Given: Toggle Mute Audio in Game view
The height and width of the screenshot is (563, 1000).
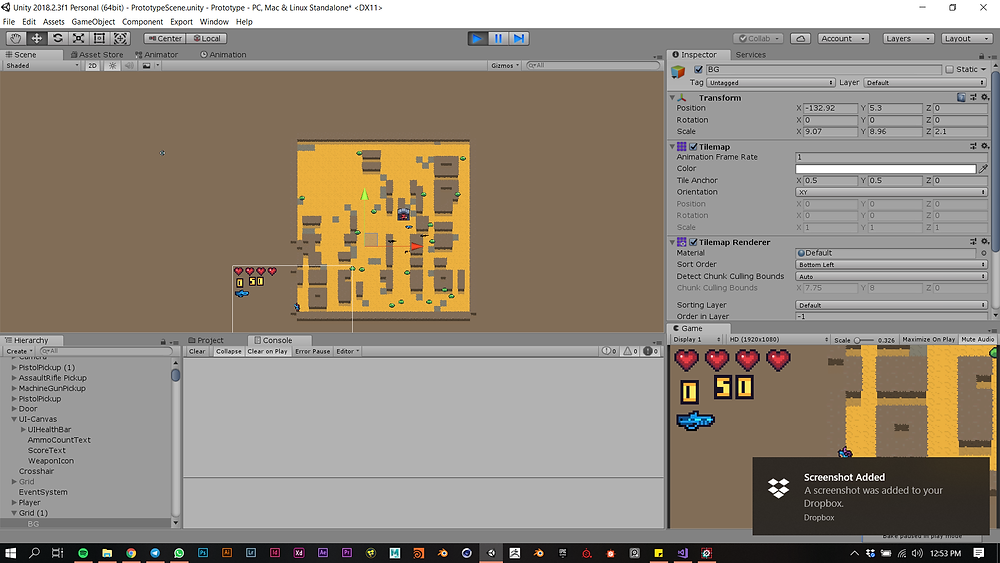Looking at the screenshot, I should 977,340.
